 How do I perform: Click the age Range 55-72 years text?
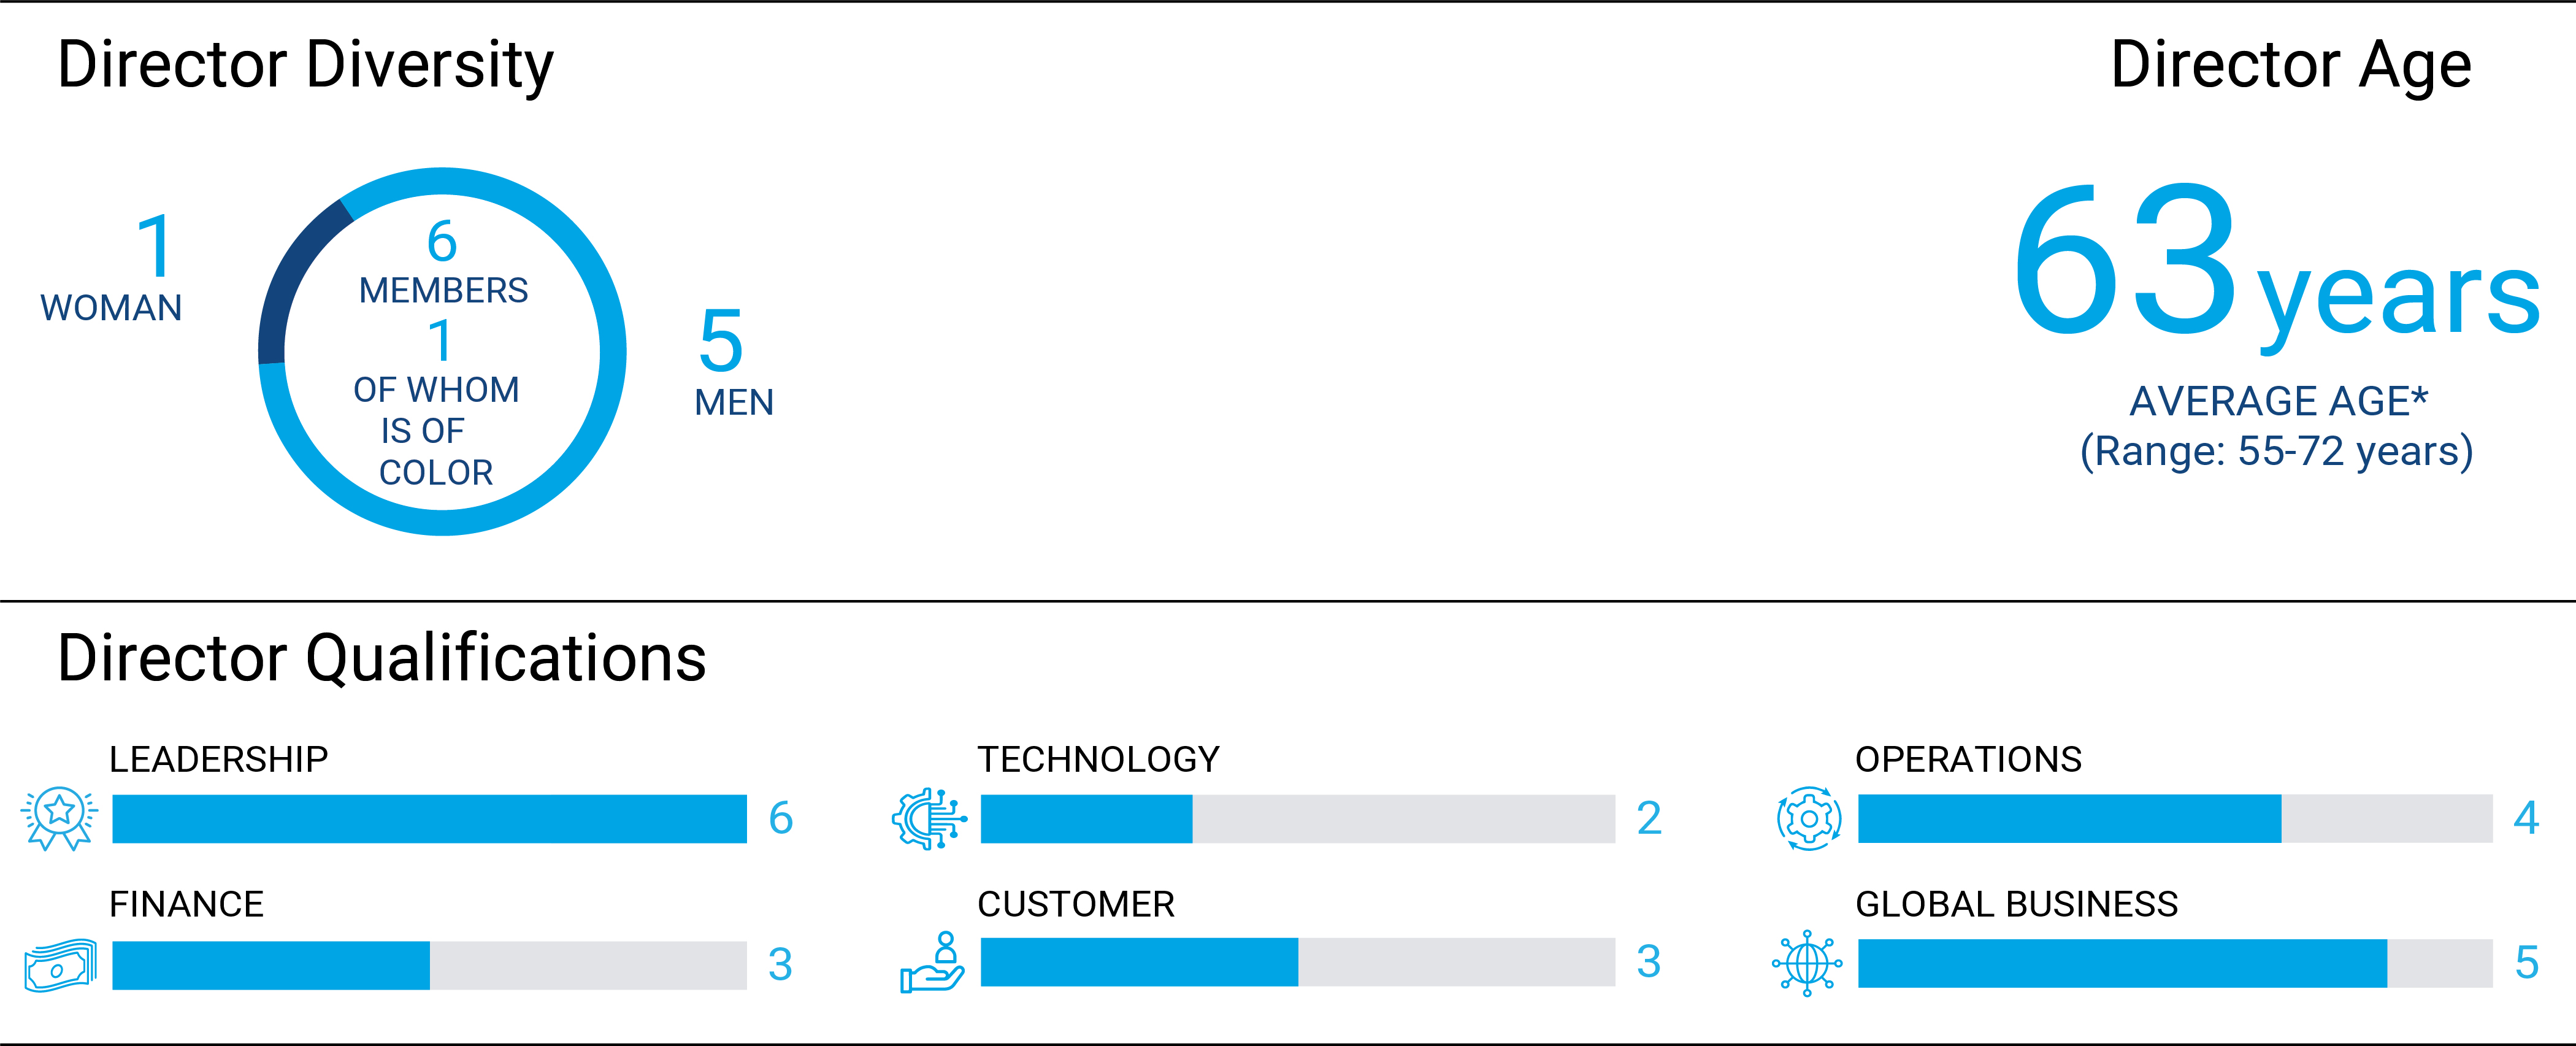2276,452
